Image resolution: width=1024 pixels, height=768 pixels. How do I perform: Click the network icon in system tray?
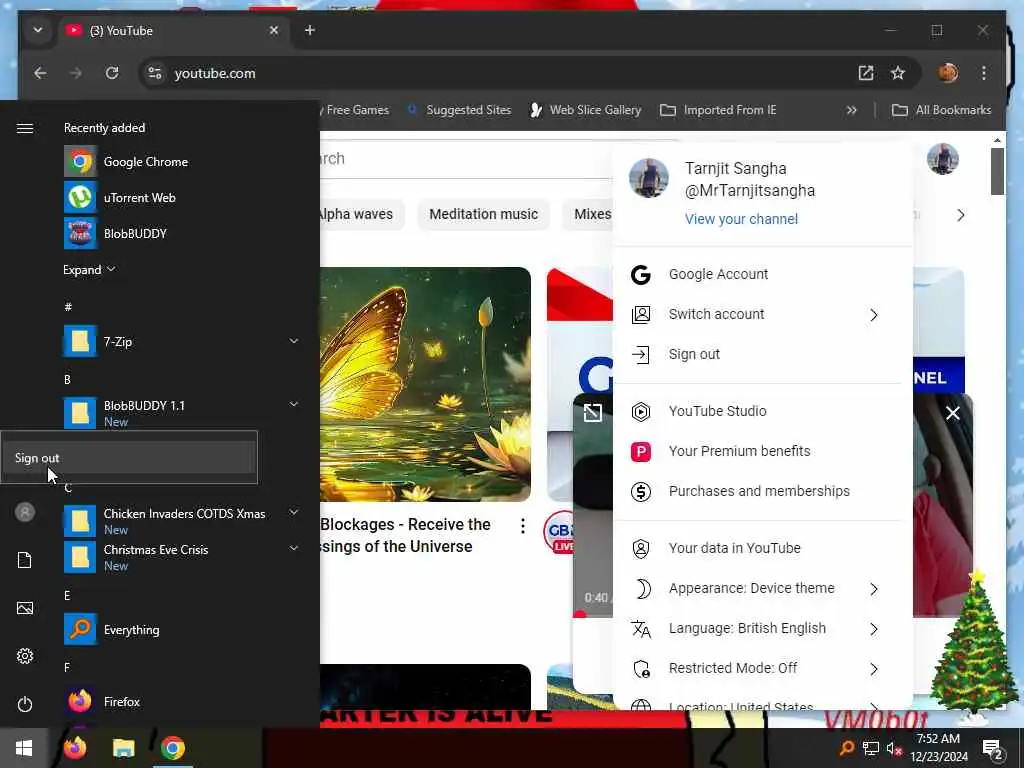pos(870,748)
